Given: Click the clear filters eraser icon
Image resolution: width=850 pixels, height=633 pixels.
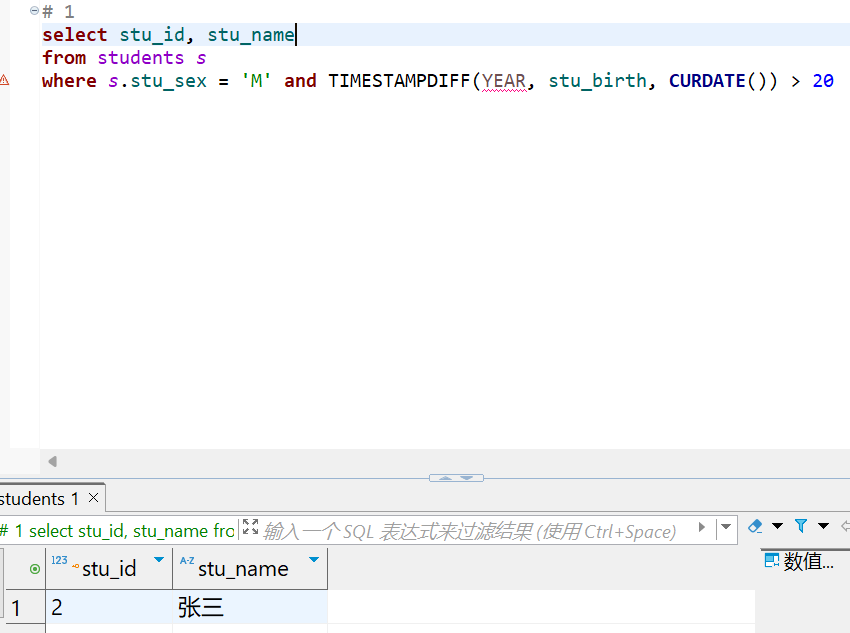Looking at the screenshot, I should 756,526.
